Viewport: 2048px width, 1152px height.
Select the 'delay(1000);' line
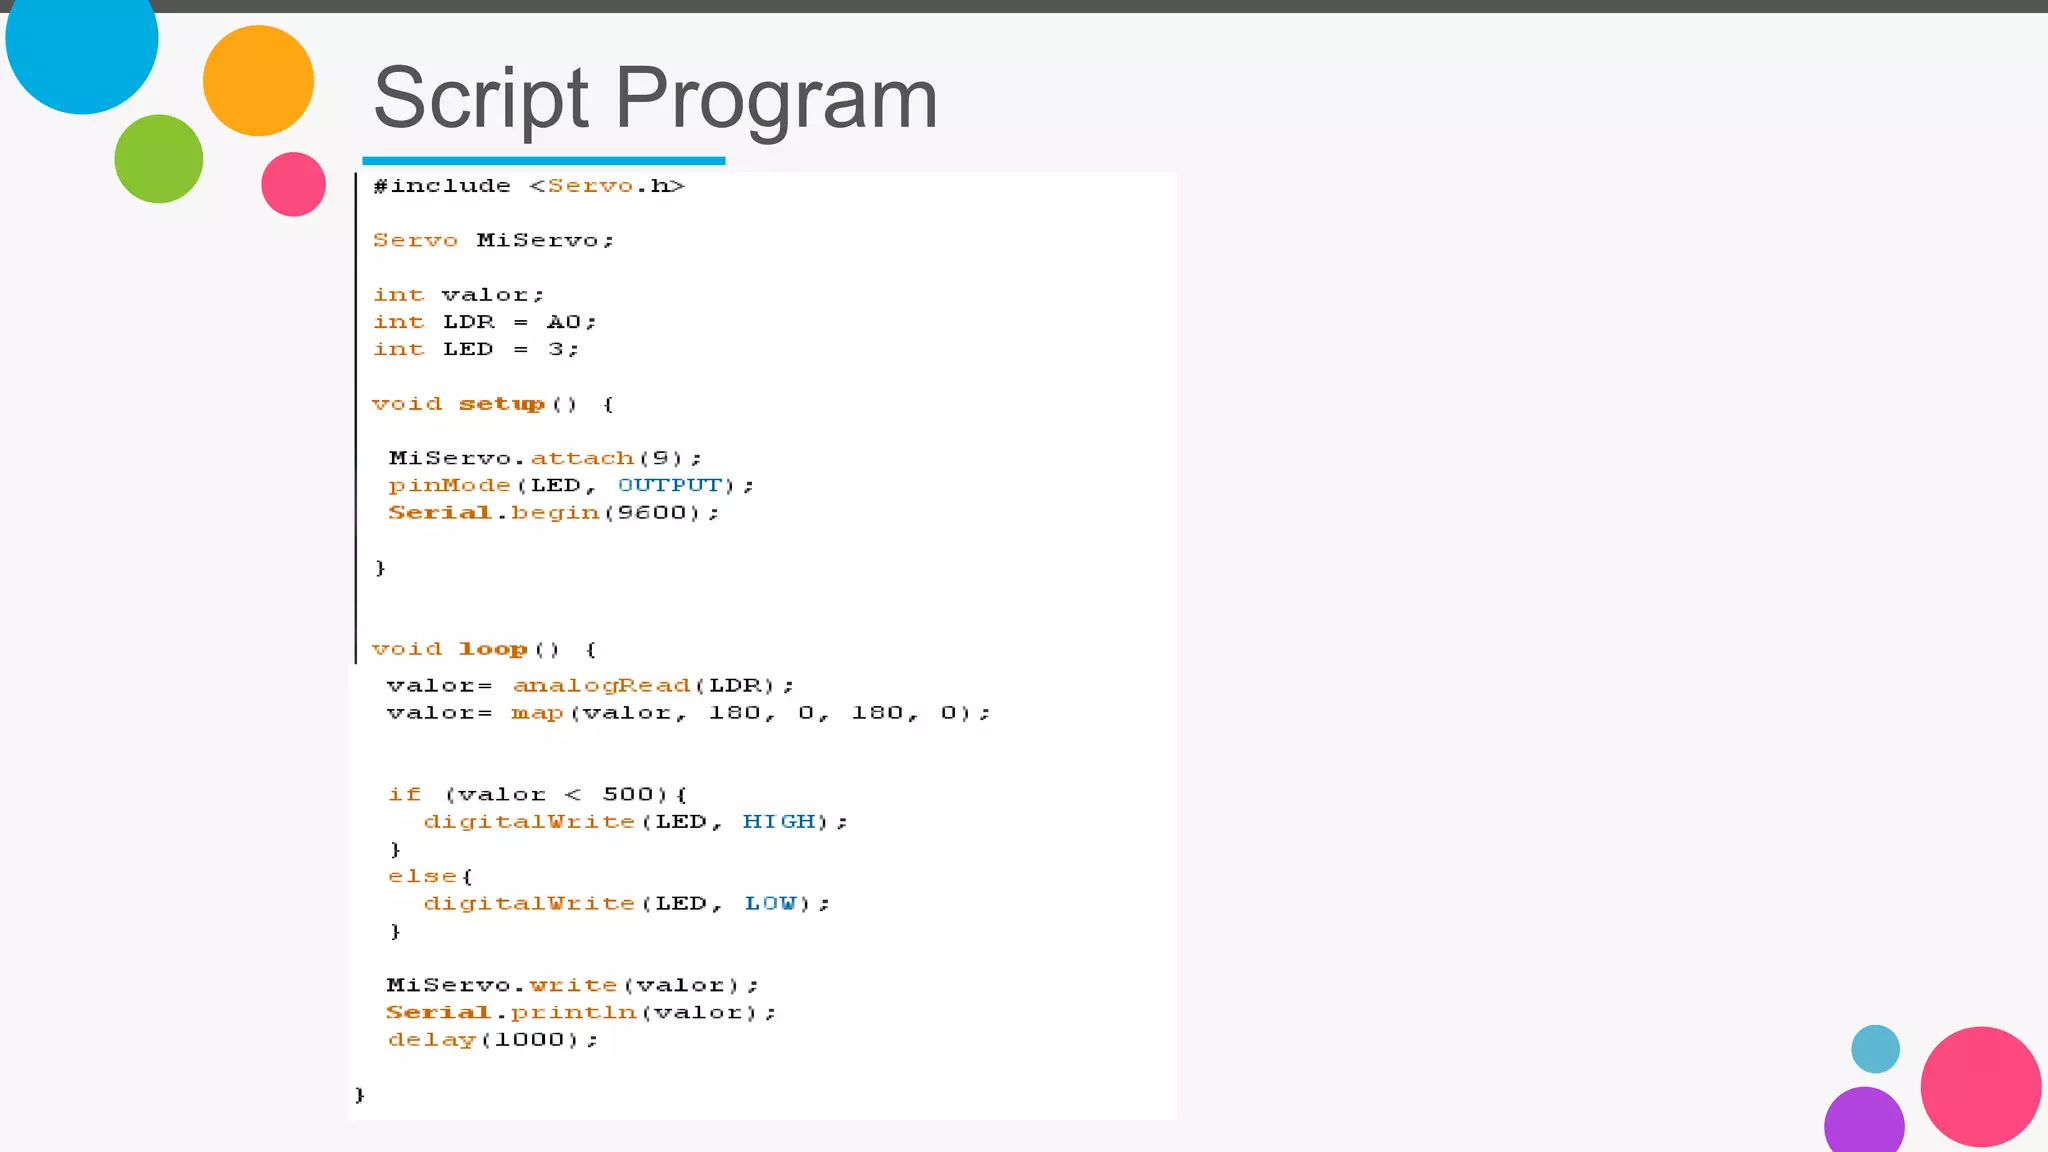[493, 1040]
